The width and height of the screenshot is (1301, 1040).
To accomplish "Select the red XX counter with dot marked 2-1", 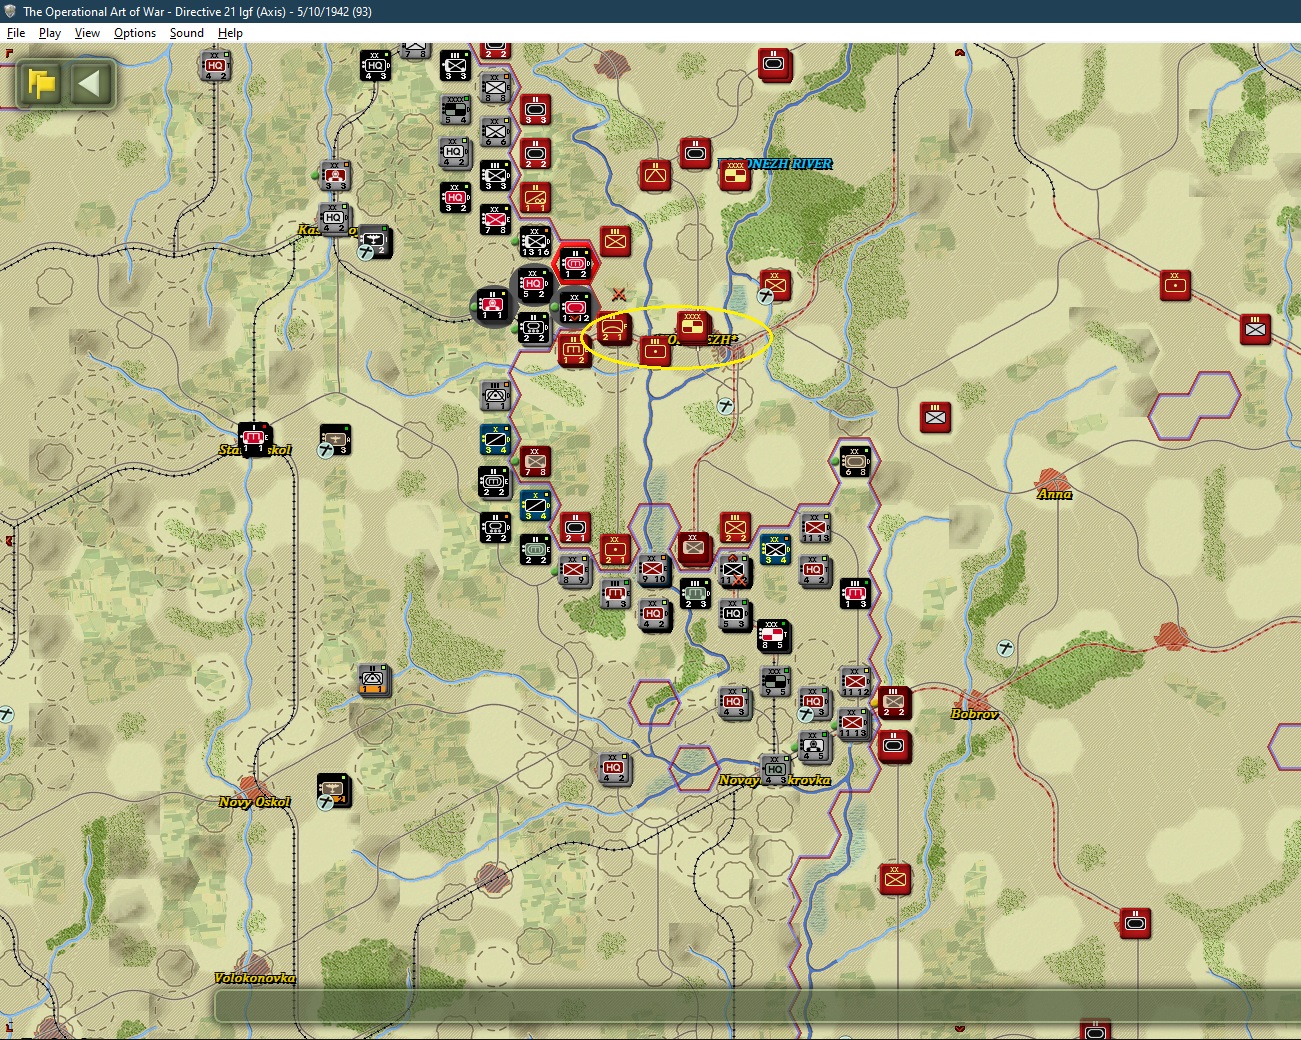I will (x=615, y=549).
